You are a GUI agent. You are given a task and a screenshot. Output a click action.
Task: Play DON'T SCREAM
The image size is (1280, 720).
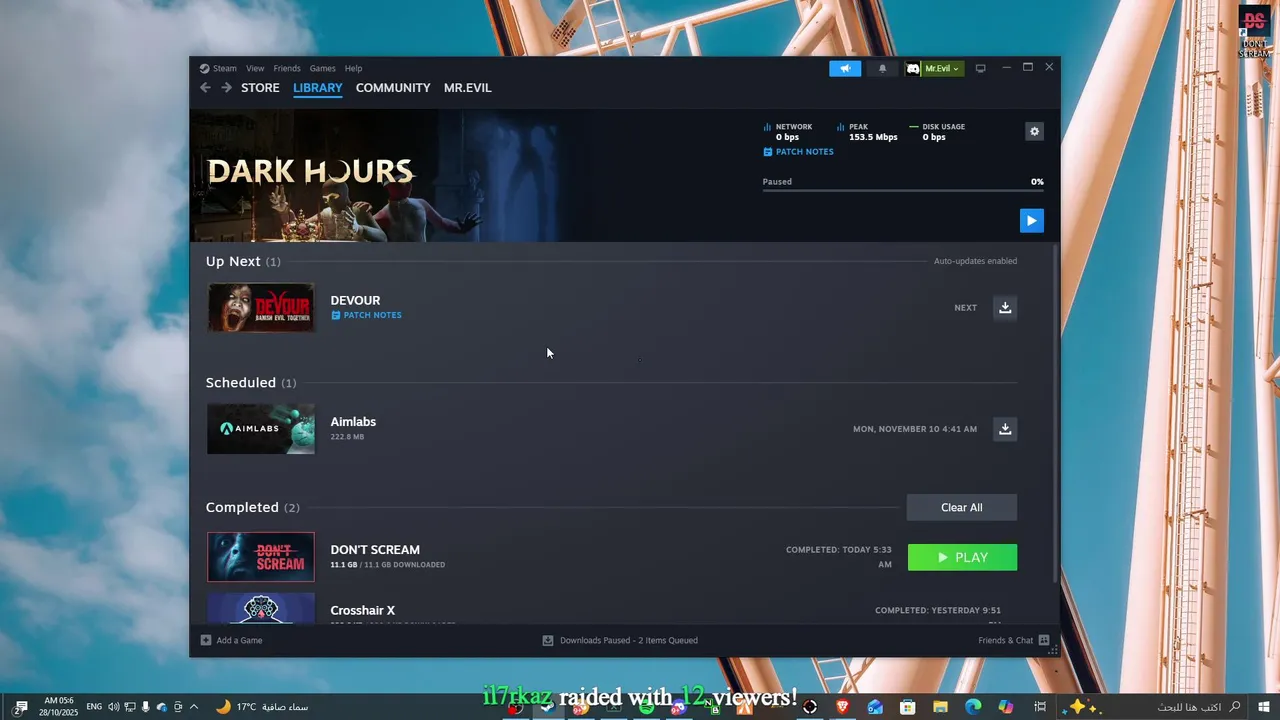[x=962, y=558]
